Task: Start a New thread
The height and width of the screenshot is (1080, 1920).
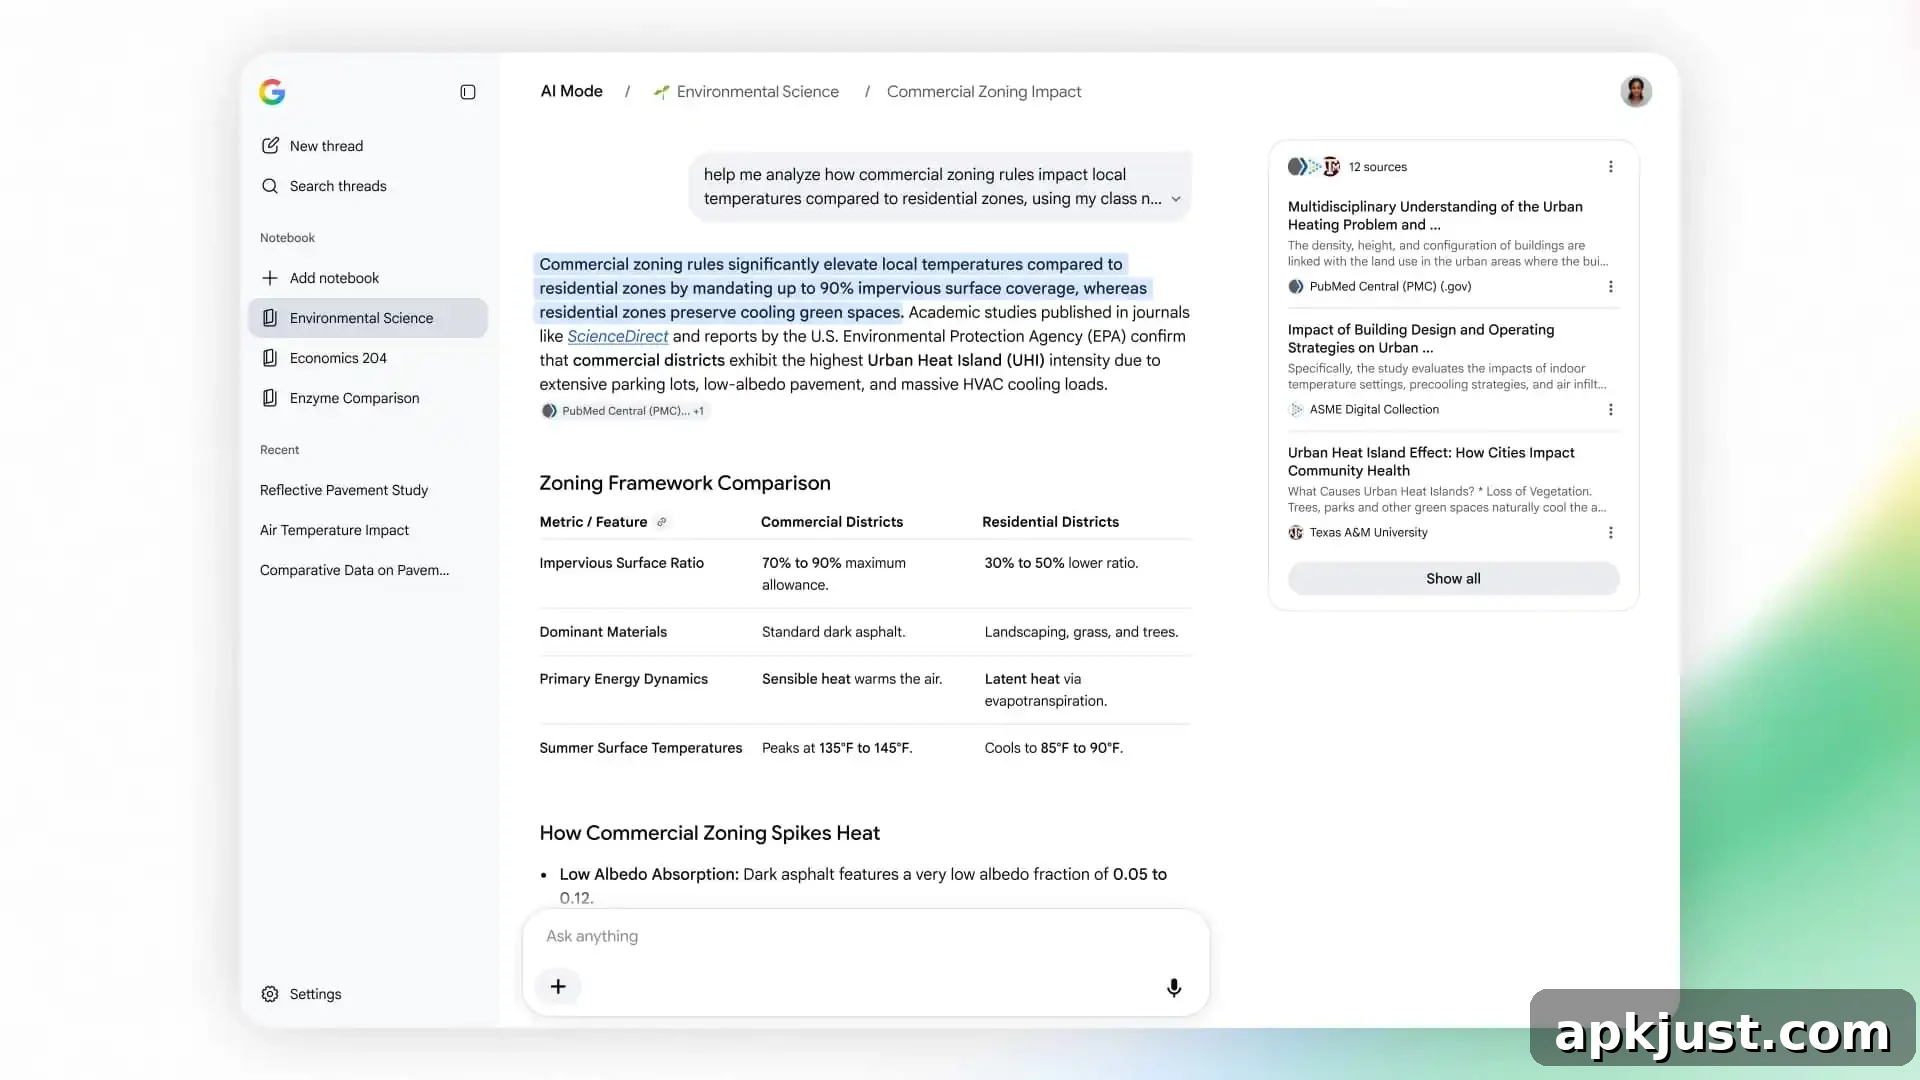Action: click(312, 146)
